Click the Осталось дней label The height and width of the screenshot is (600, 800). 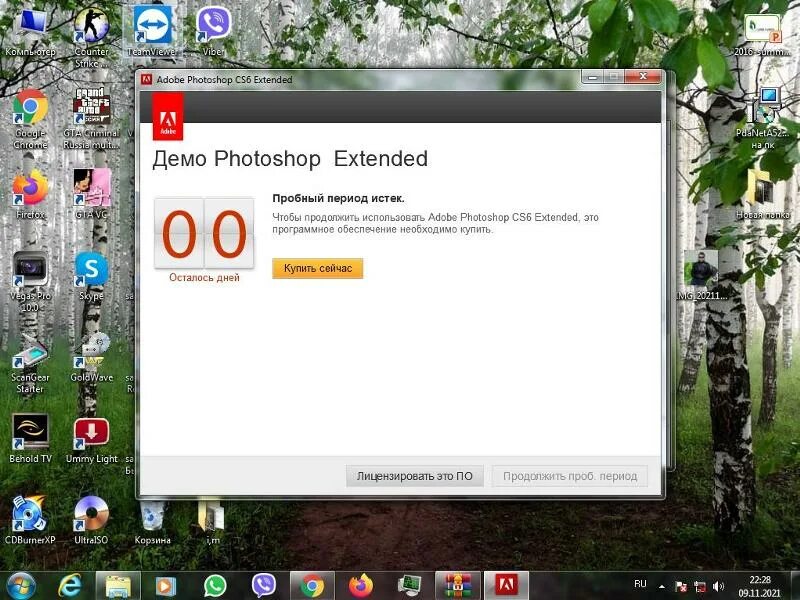(204, 278)
